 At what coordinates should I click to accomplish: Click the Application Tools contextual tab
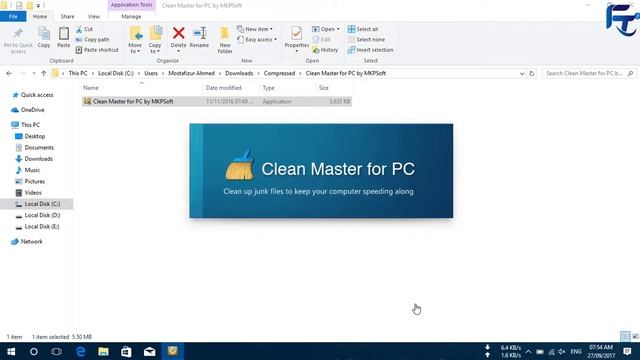131,5
